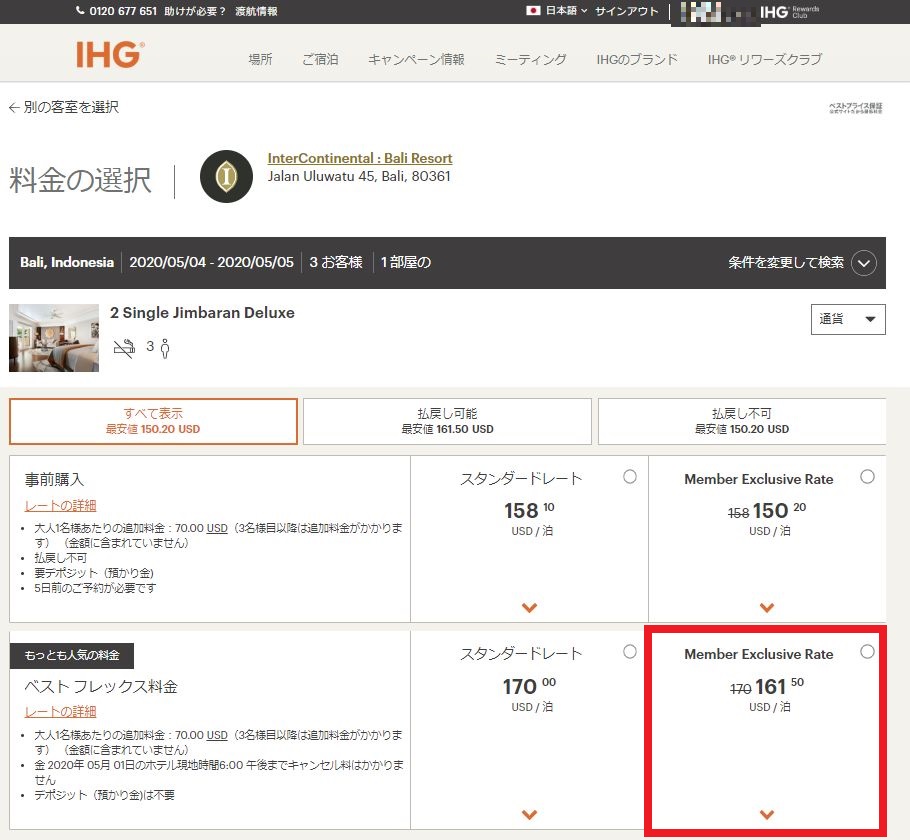Switch to the 払戻し不可 tab

click(742, 421)
